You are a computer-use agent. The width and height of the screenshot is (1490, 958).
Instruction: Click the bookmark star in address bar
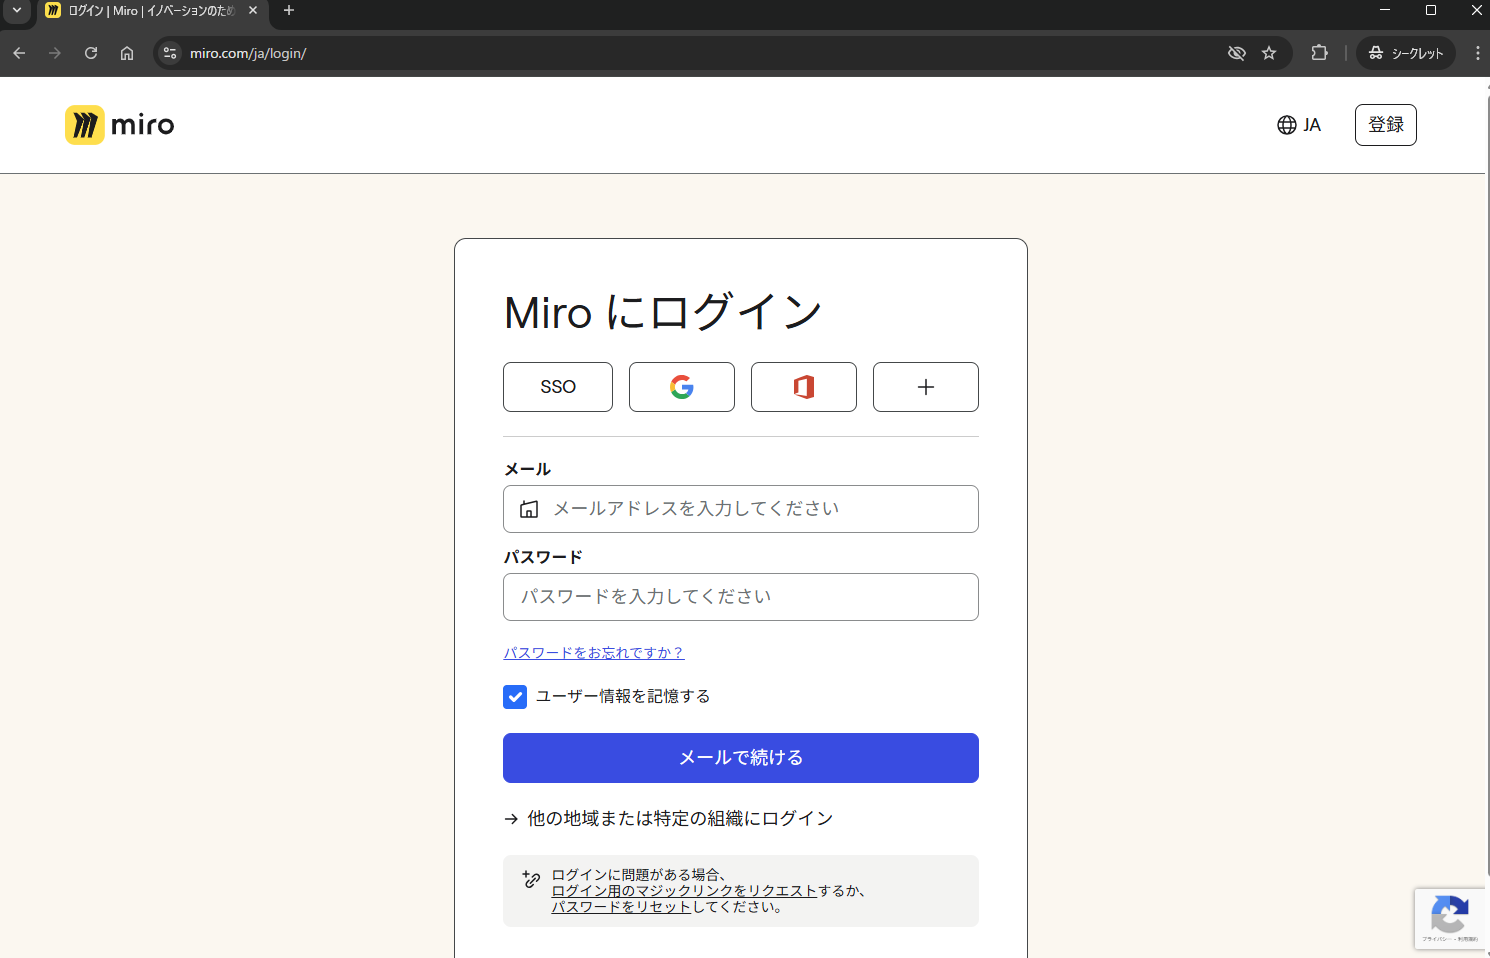(1269, 53)
